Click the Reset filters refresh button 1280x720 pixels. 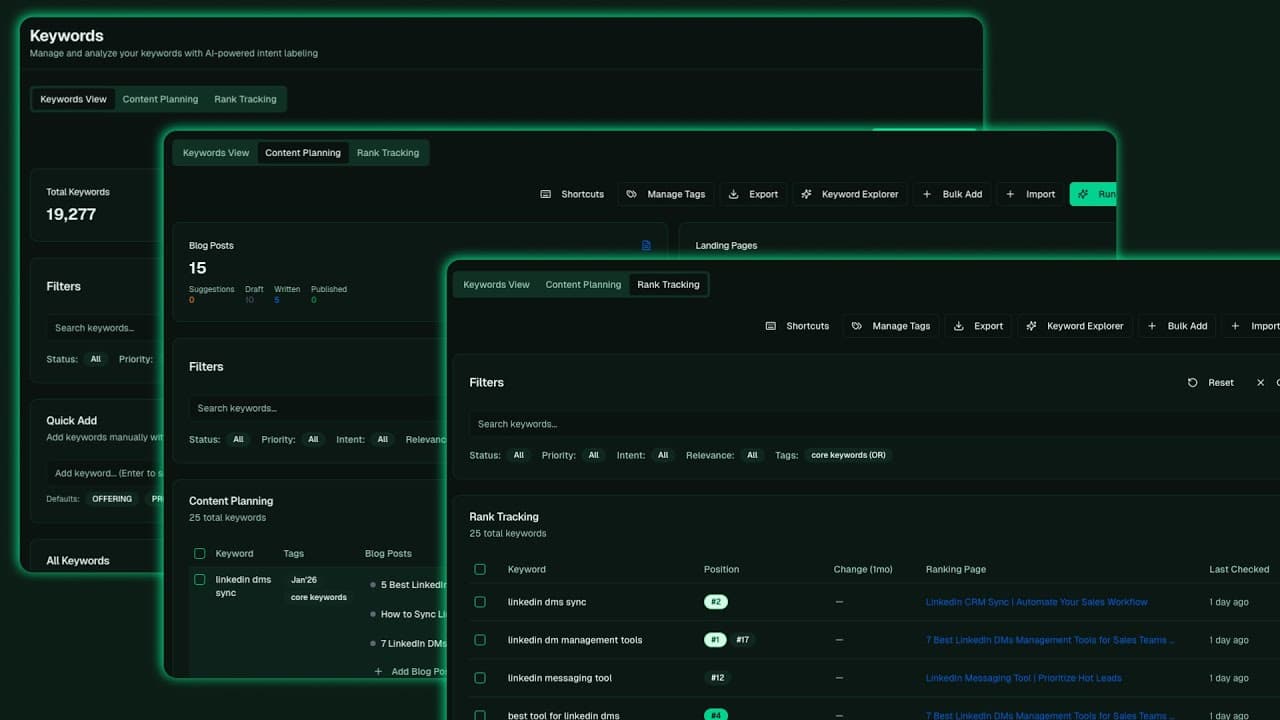click(x=1211, y=383)
